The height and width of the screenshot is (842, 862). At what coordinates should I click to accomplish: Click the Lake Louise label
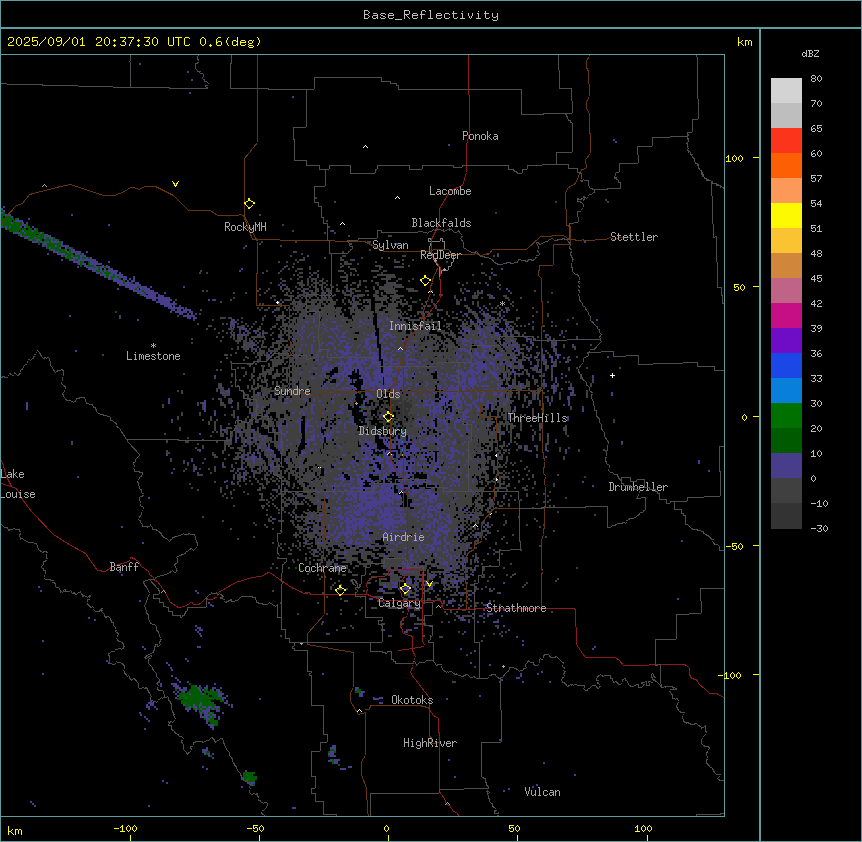click(x=18, y=484)
